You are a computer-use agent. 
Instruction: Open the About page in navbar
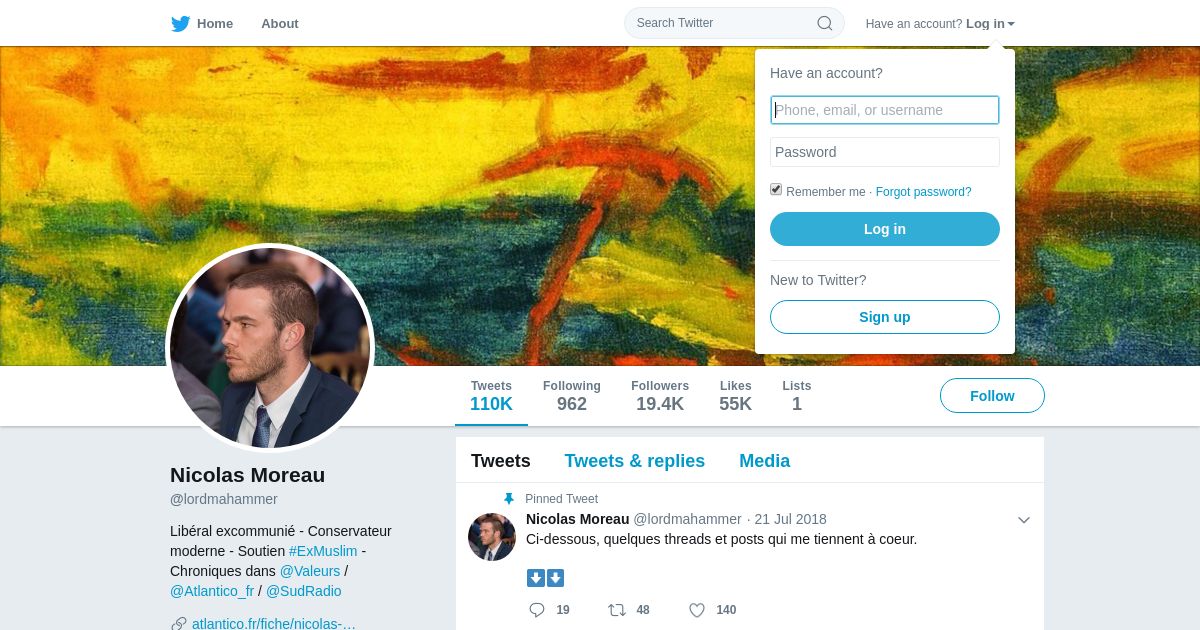click(x=280, y=23)
